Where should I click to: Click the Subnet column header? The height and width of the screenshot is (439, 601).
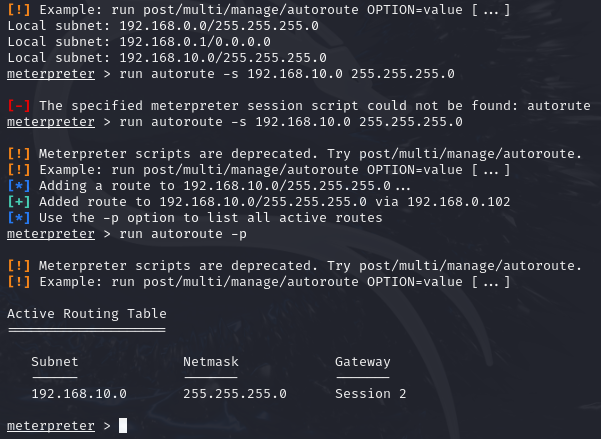(55, 362)
